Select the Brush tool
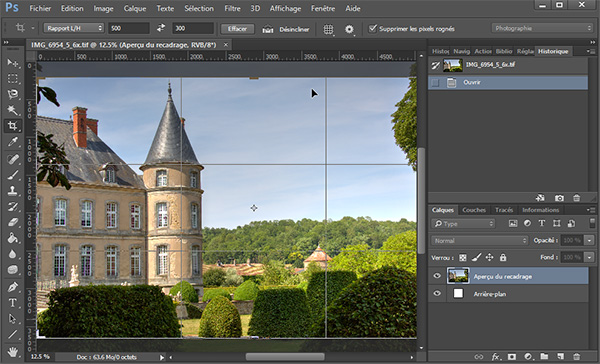600x364 pixels. coord(12,175)
